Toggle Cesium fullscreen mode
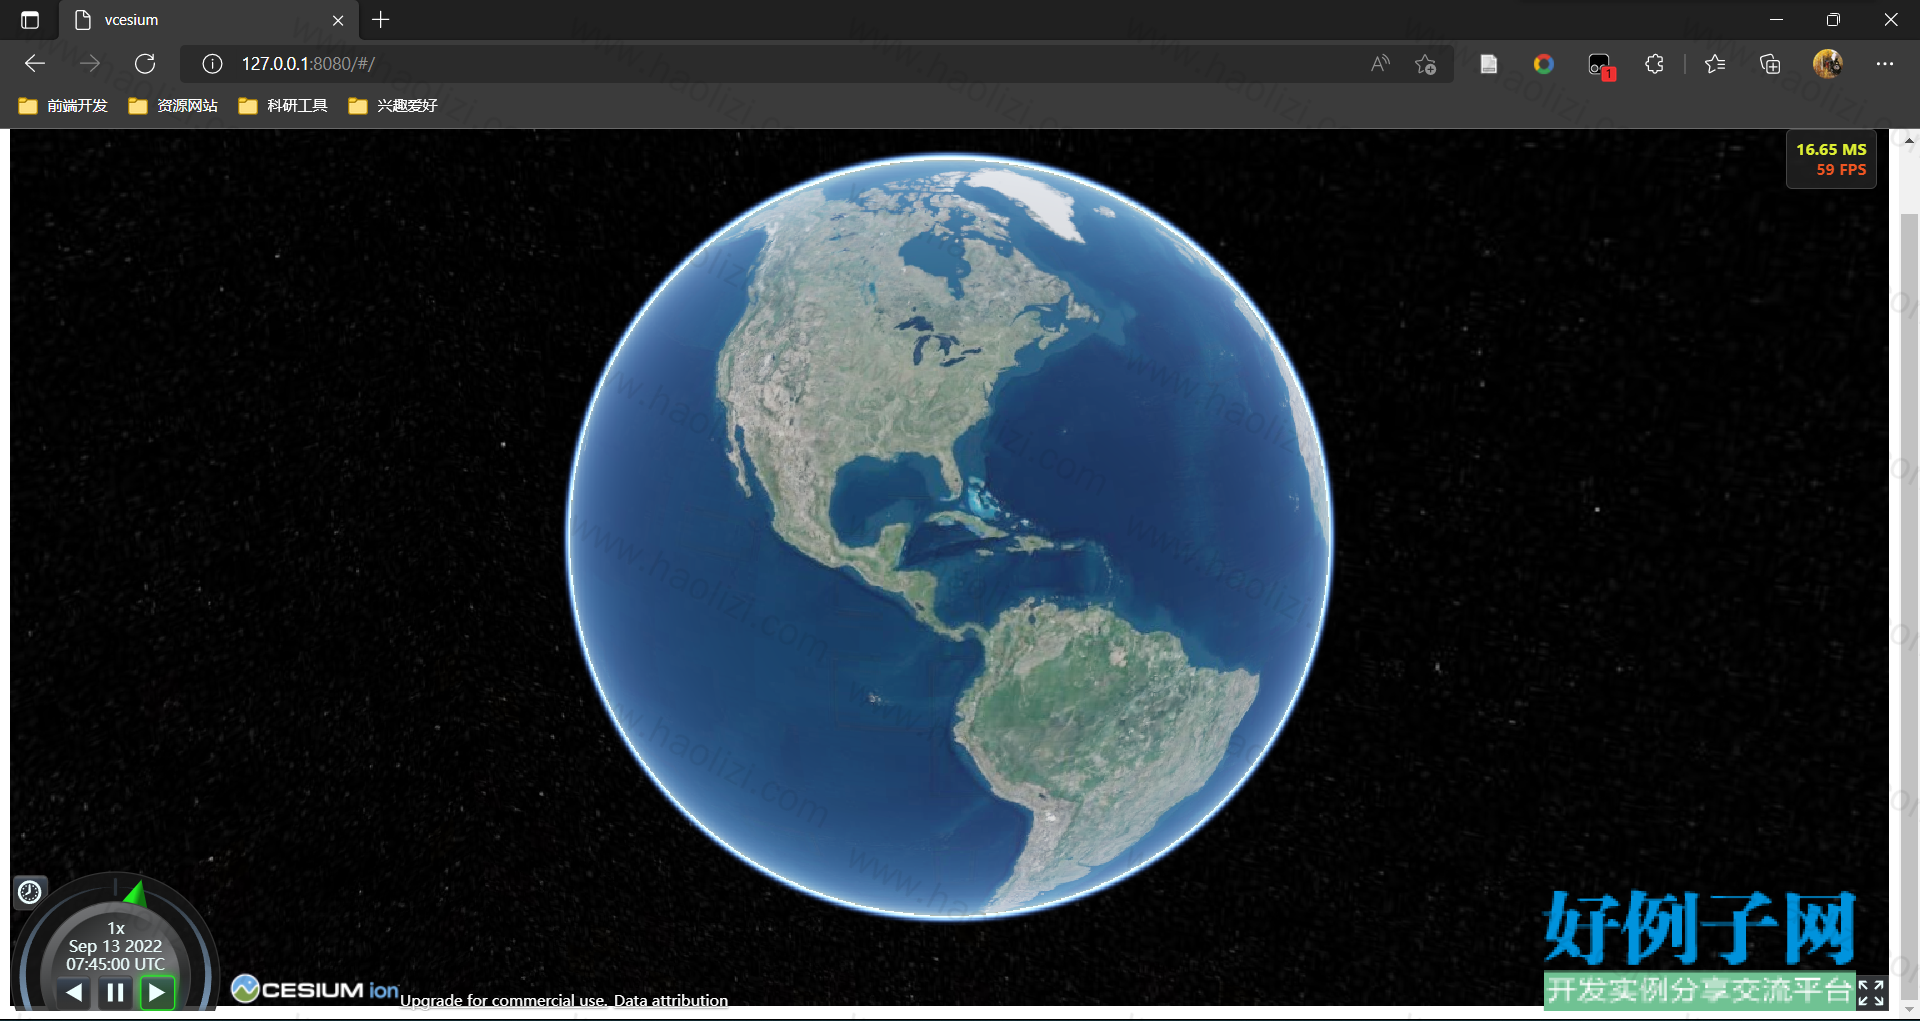 coord(1871,992)
